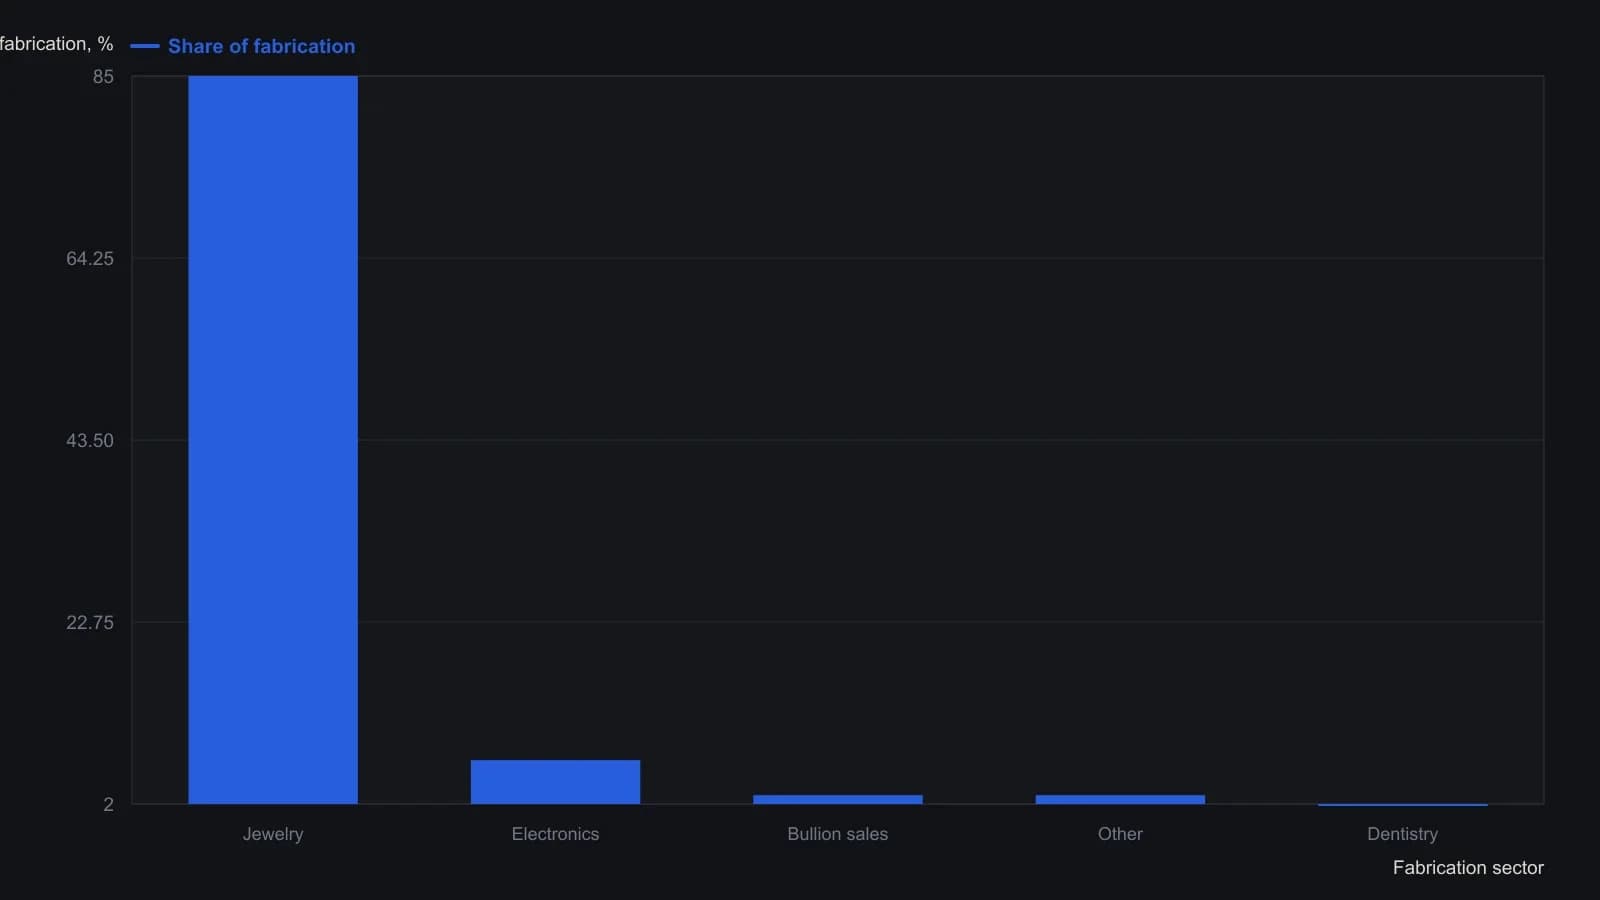Click the 22.75 y-axis tick value
The width and height of the screenshot is (1600, 900).
point(90,623)
